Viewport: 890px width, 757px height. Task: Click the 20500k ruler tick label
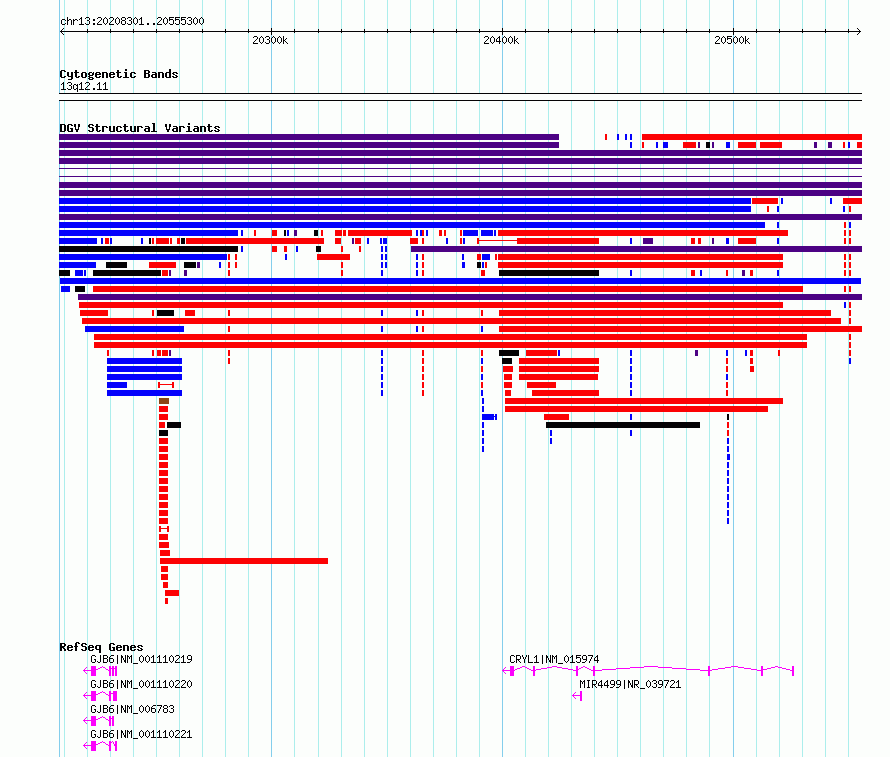point(732,40)
